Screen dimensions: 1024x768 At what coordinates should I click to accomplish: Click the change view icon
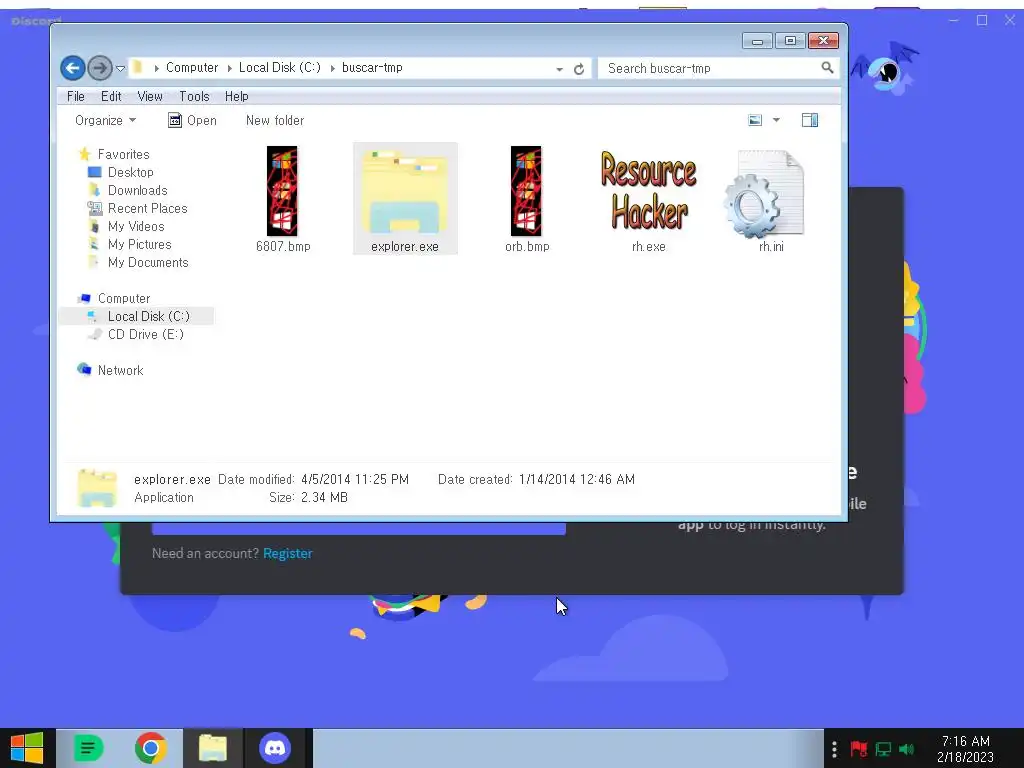tap(755, 120)
